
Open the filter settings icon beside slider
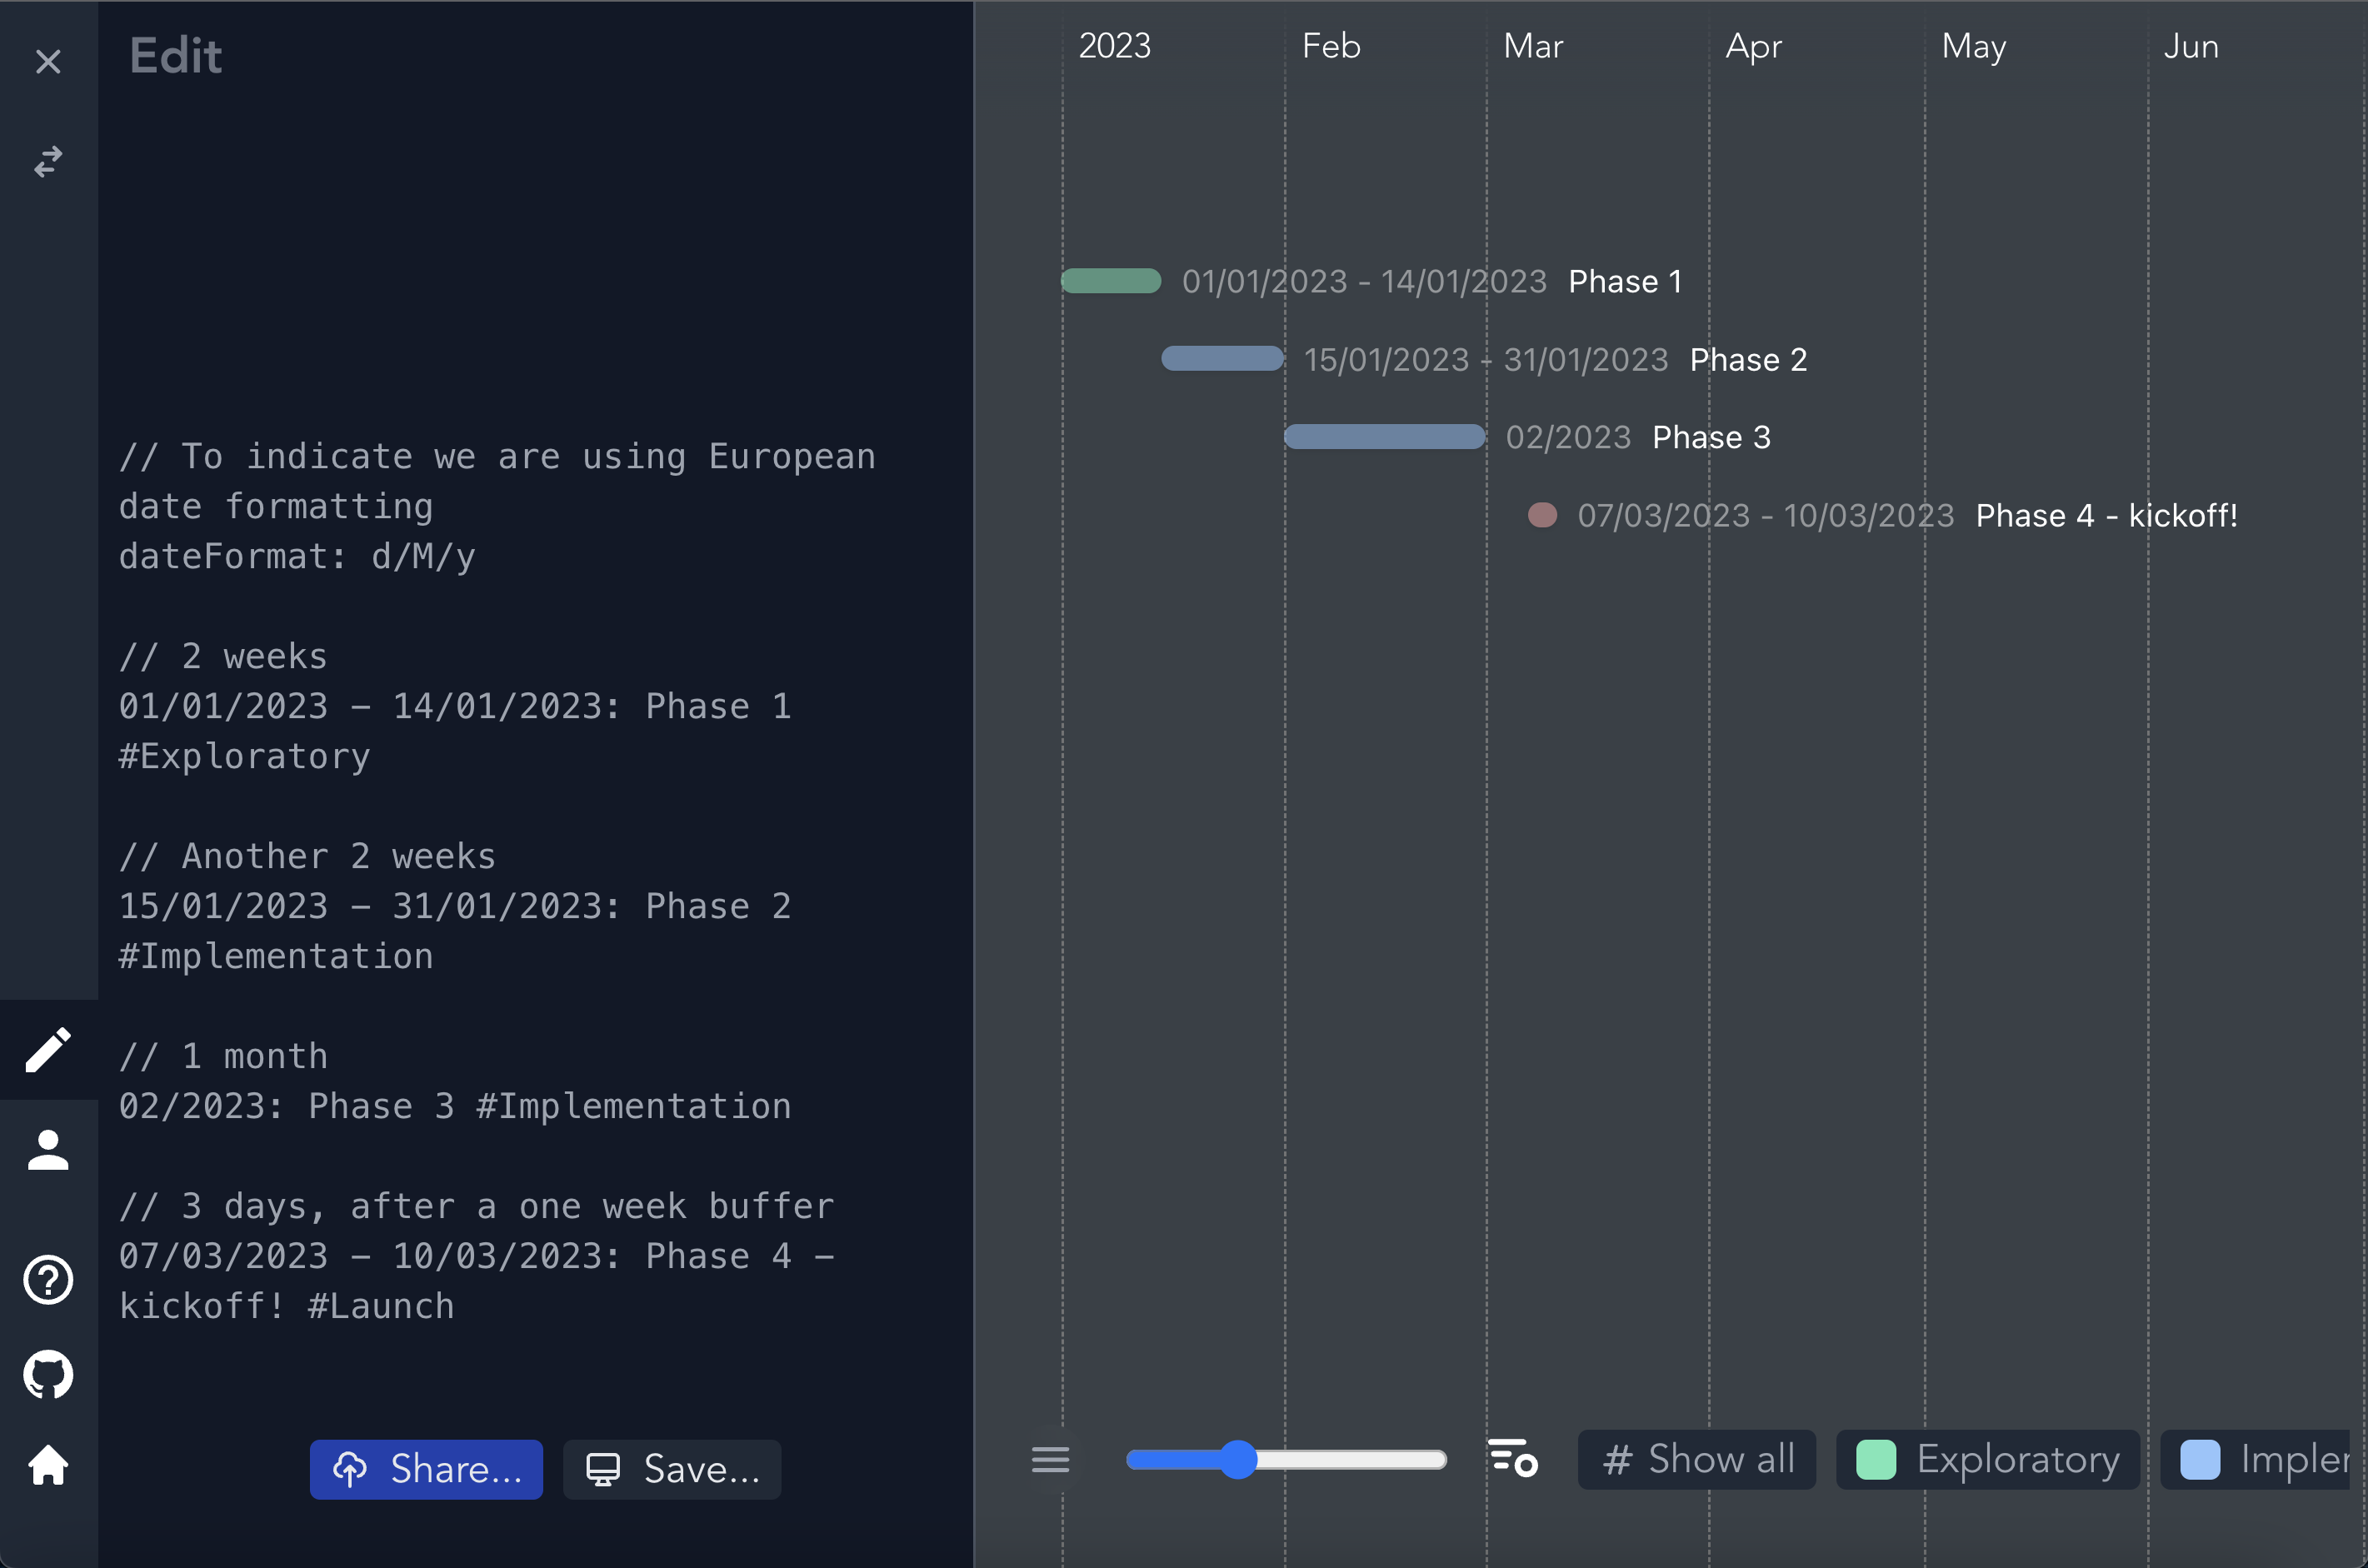(1512, 1458)
